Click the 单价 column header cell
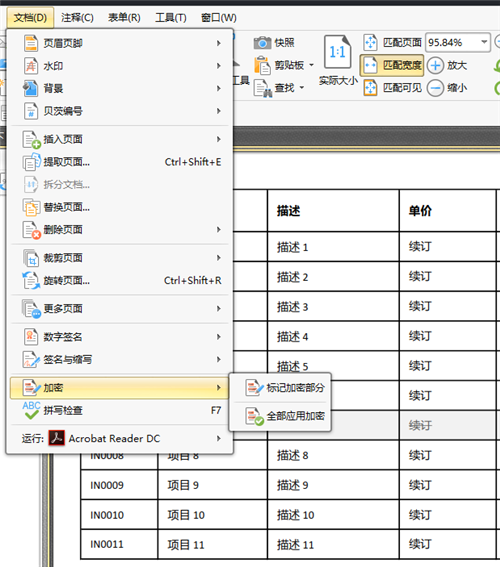This screenshot has height=567, width=500. click(x=448, y=210)
